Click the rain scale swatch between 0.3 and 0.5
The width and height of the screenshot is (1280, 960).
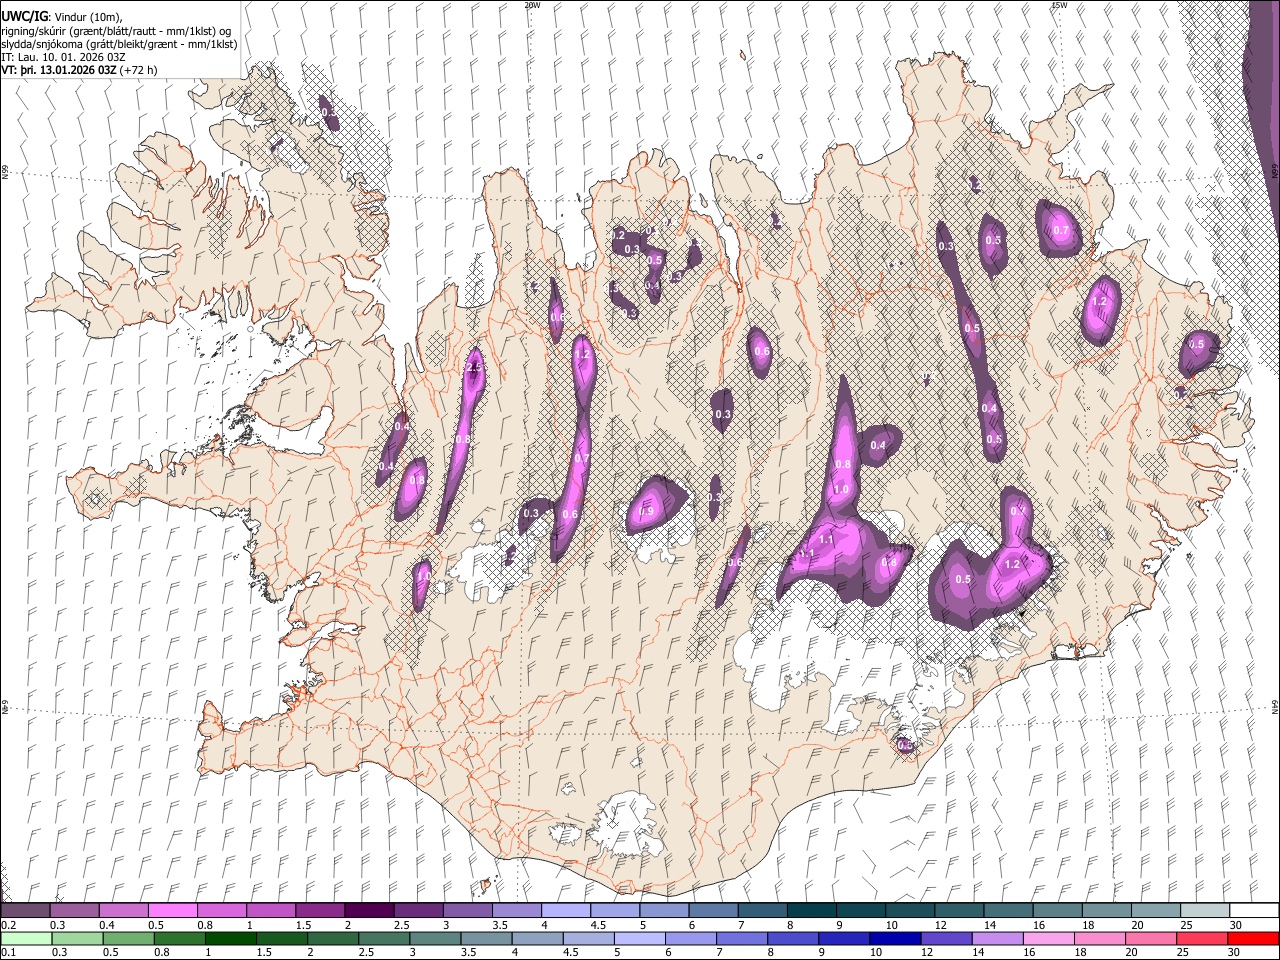click(x=75, y=938)
